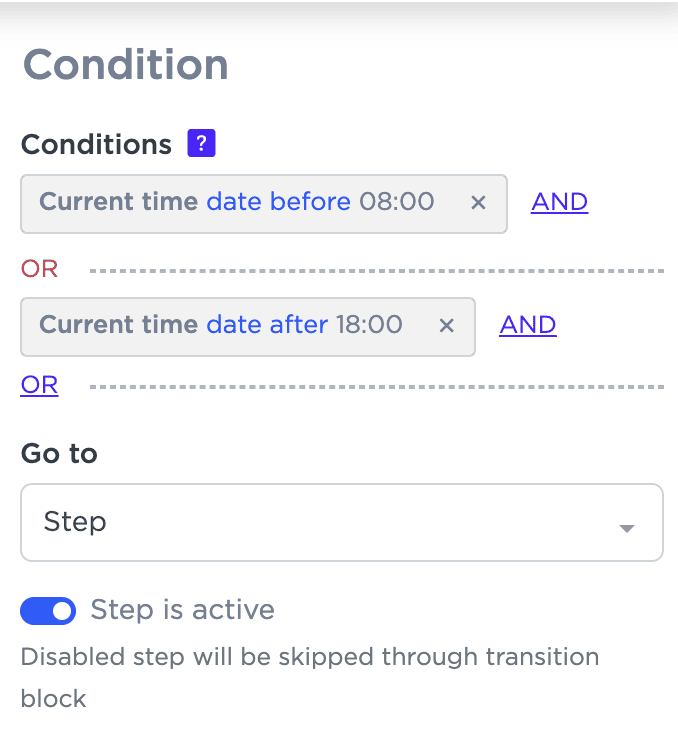
Task: Click the 'Step is active' label text
Action: coord(182,610)
